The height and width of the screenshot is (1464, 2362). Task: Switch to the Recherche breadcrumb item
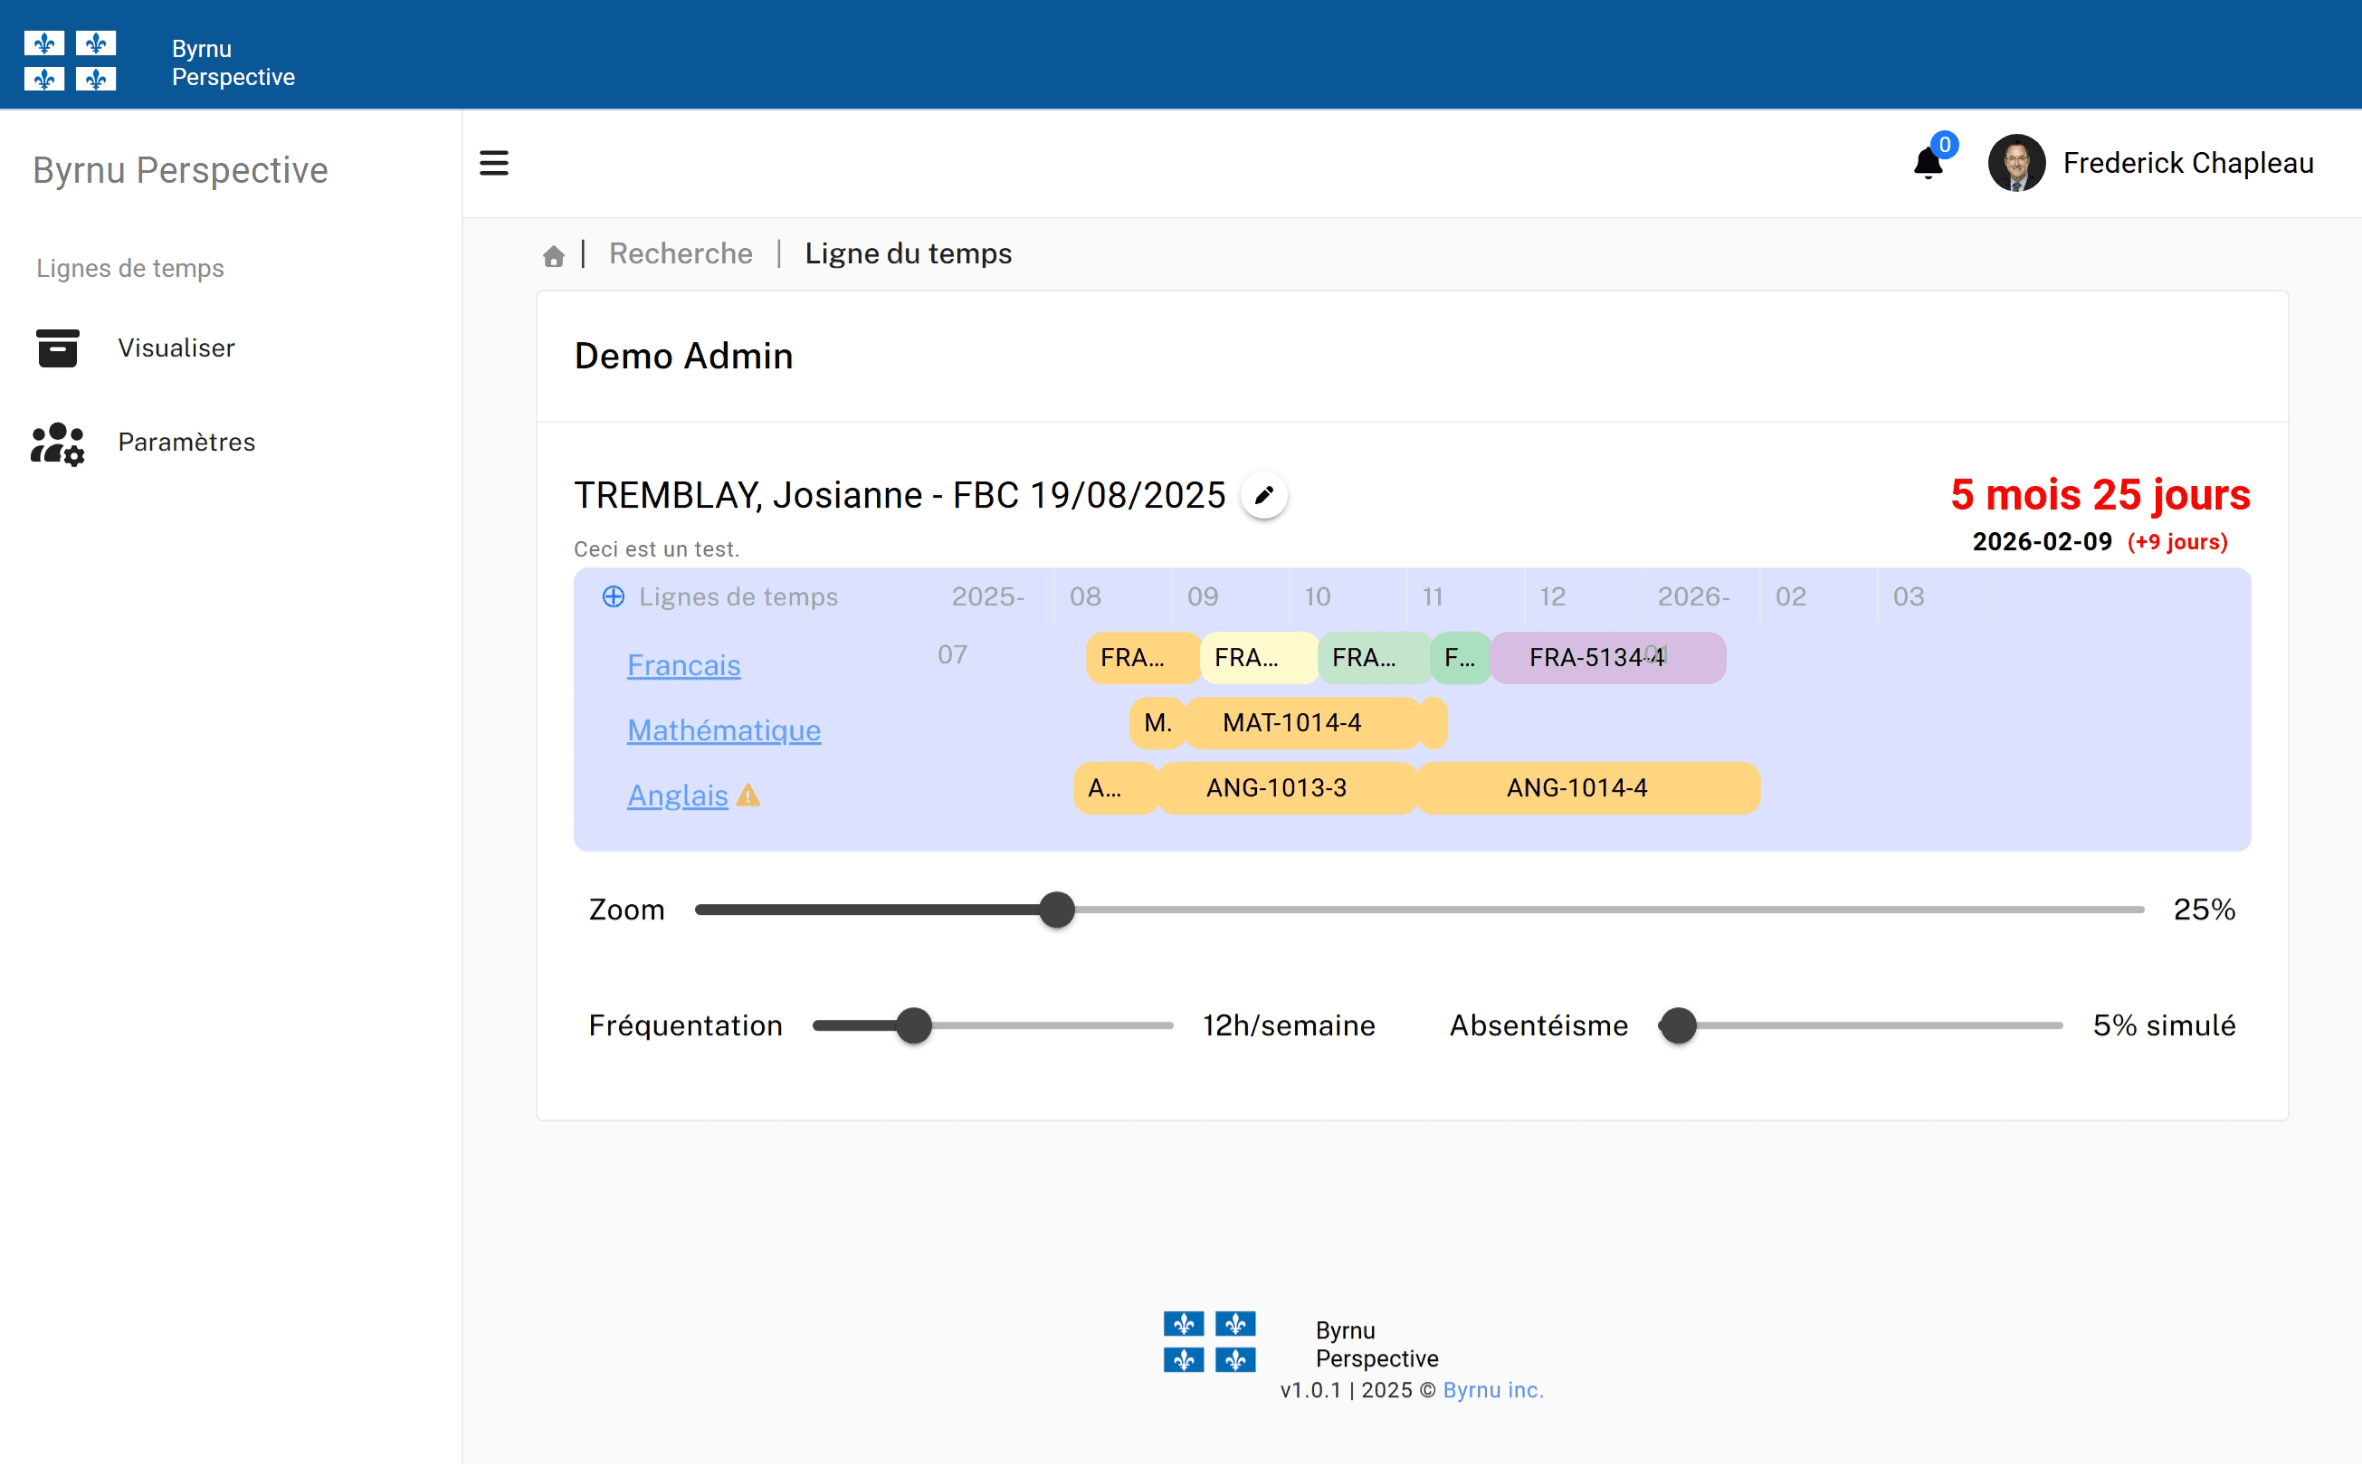click(680, 253)
